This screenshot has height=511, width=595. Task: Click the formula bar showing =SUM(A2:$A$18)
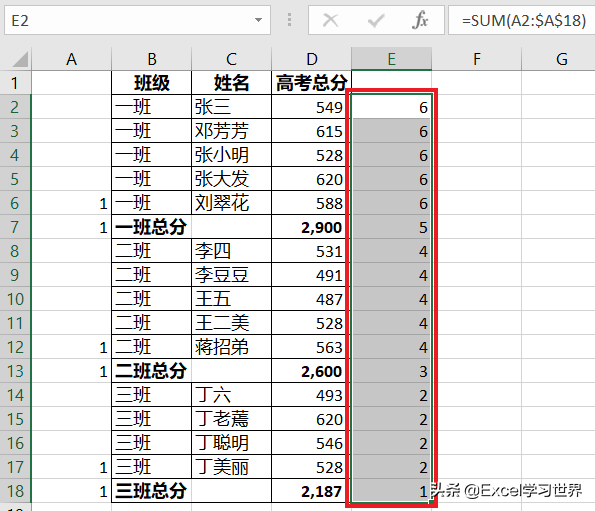522,20
